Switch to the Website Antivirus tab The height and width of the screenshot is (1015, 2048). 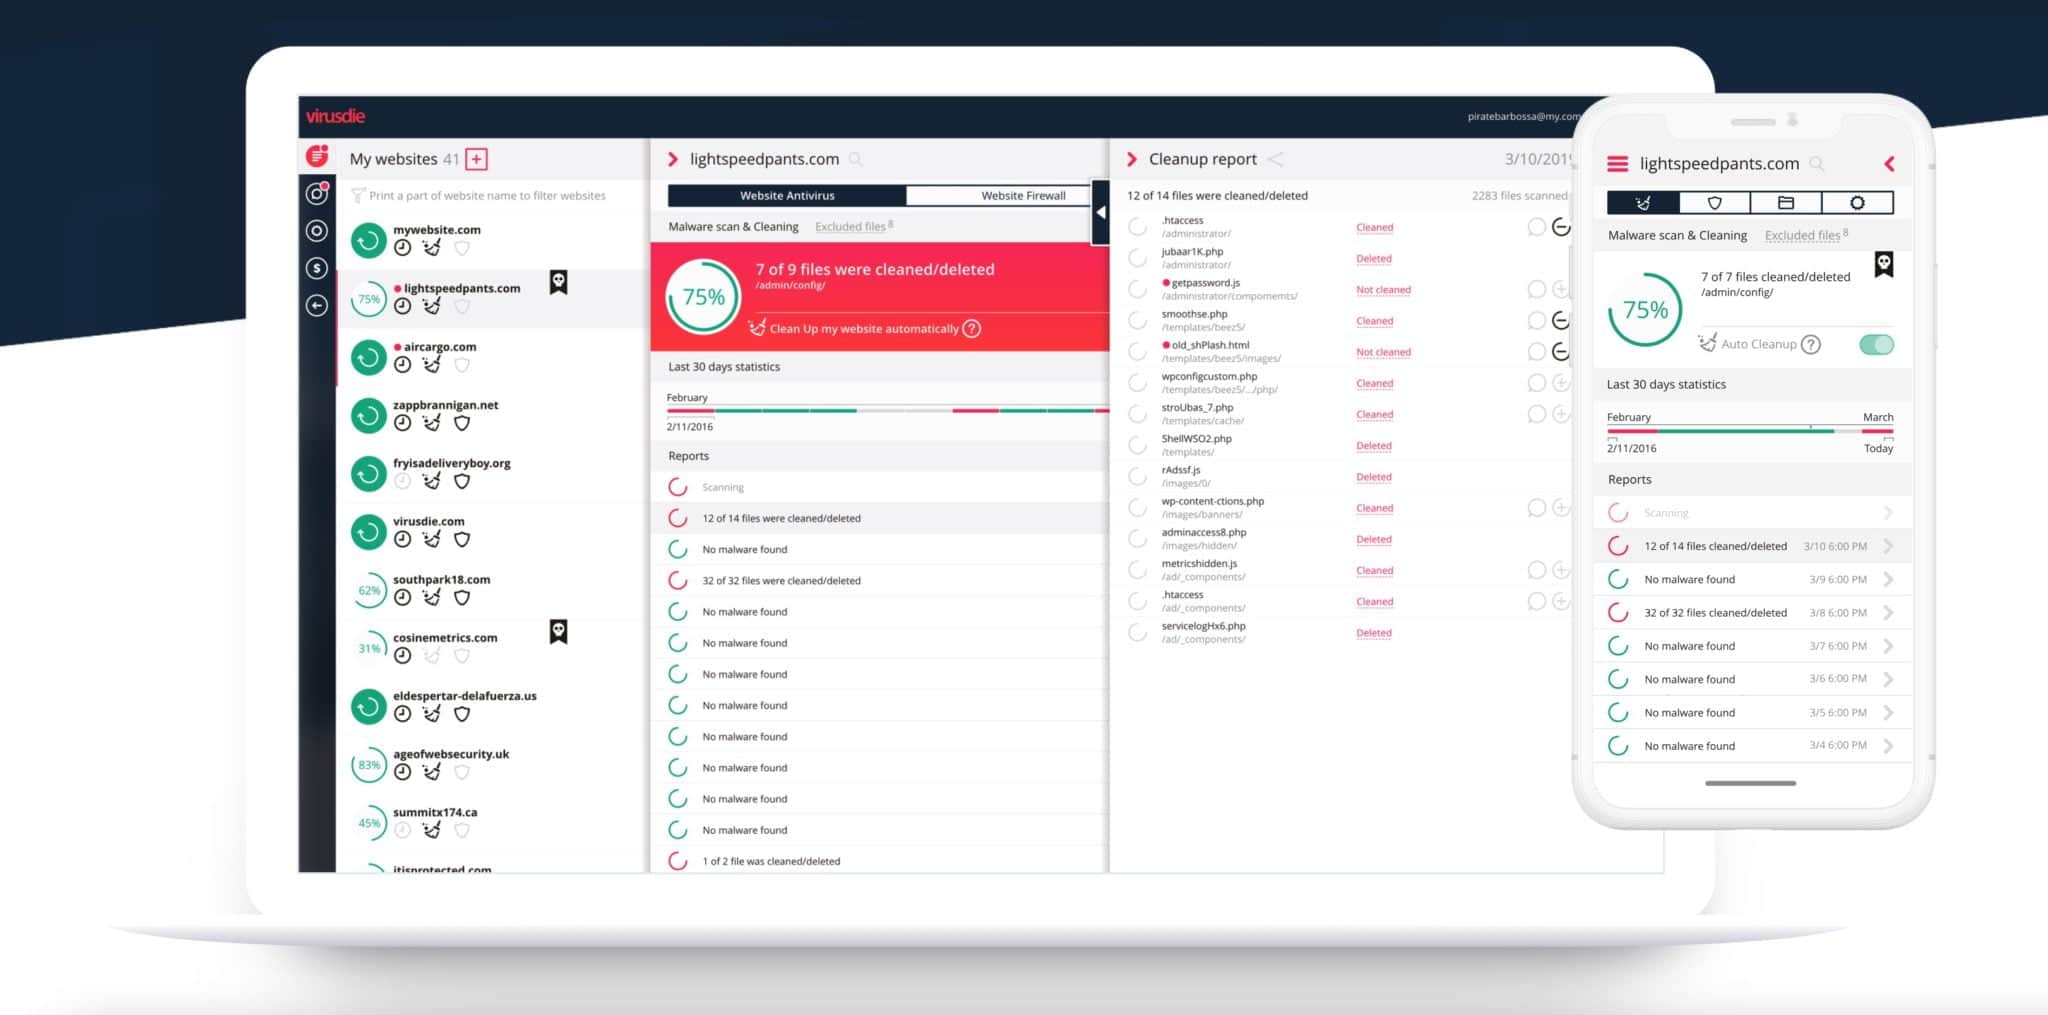coord(787,196)
